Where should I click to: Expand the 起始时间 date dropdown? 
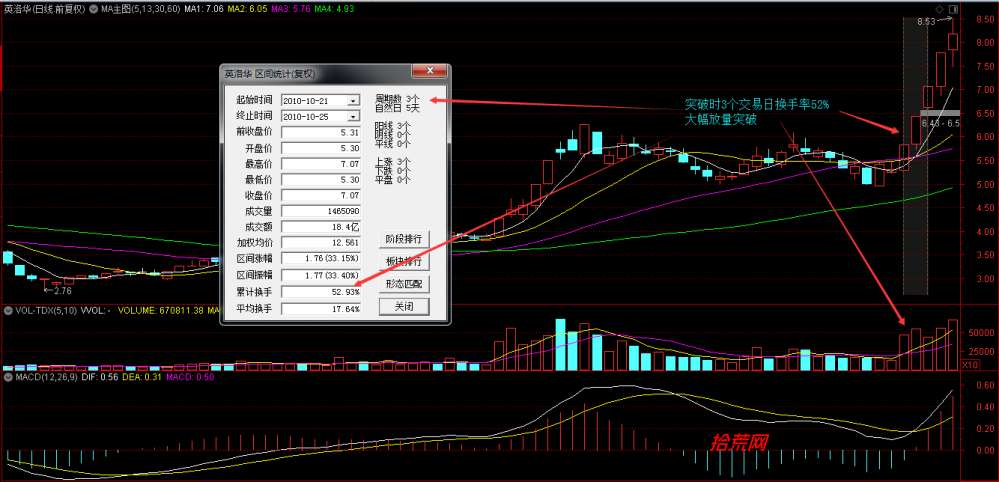point(352,101)
